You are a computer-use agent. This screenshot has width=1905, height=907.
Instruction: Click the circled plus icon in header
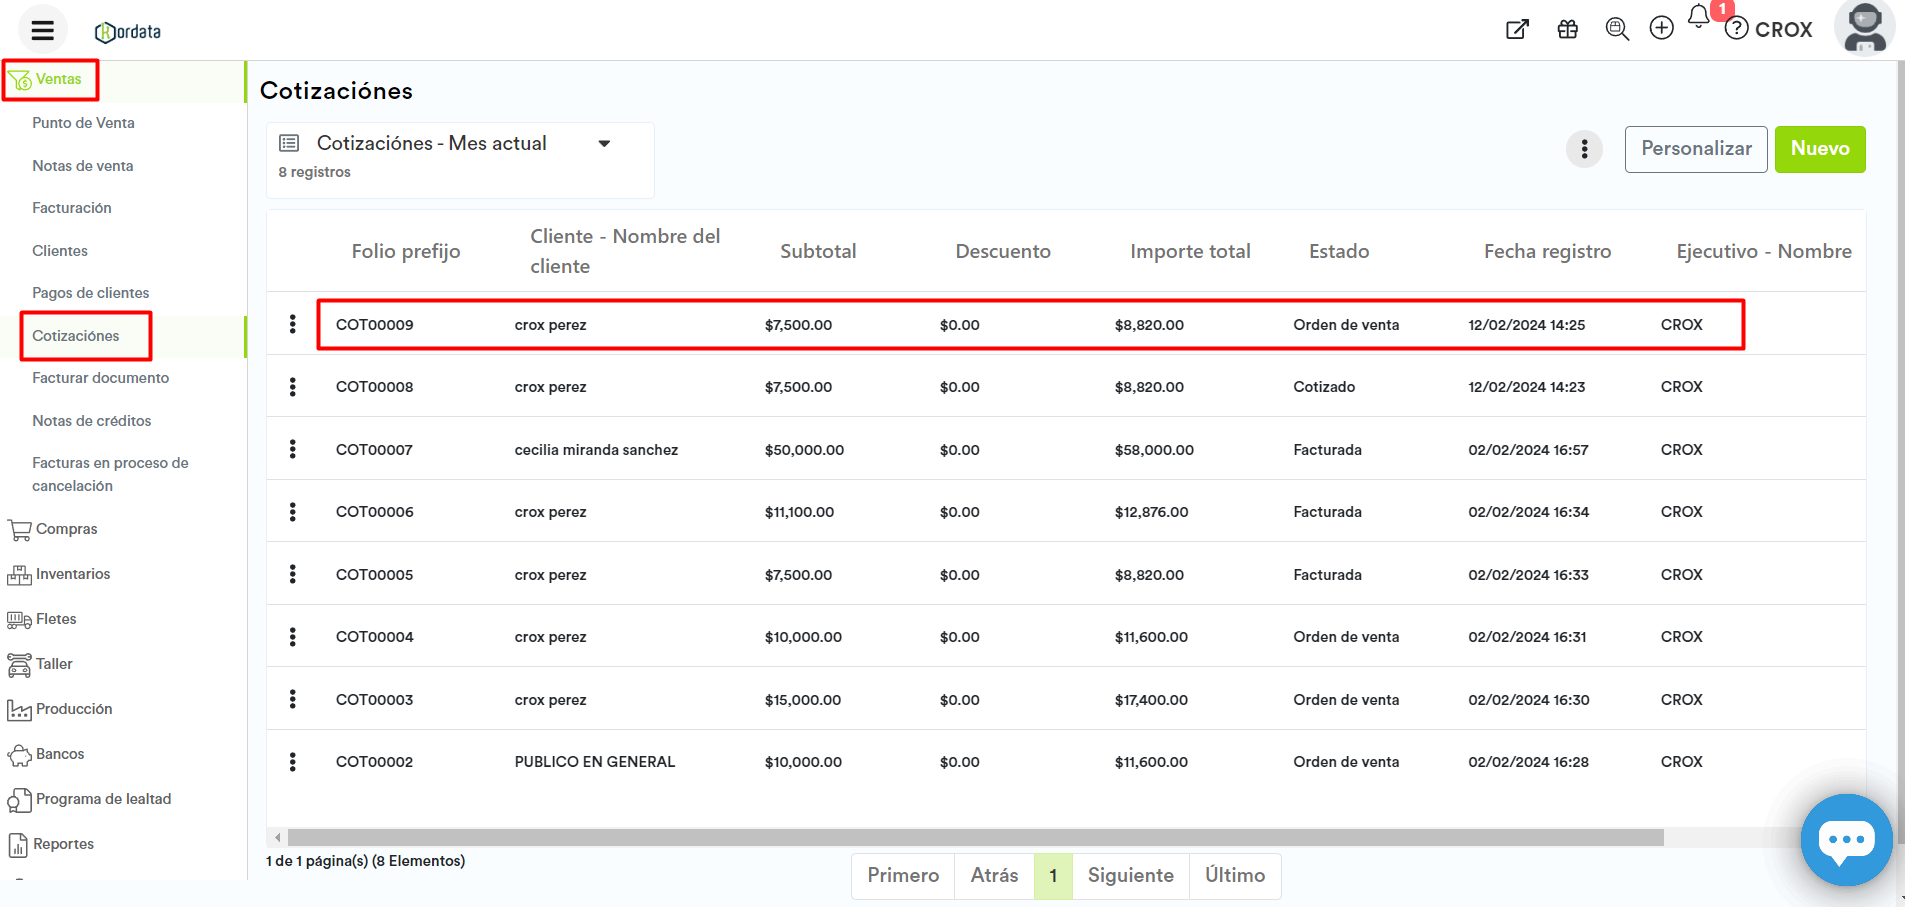[x=1661, y=29]
